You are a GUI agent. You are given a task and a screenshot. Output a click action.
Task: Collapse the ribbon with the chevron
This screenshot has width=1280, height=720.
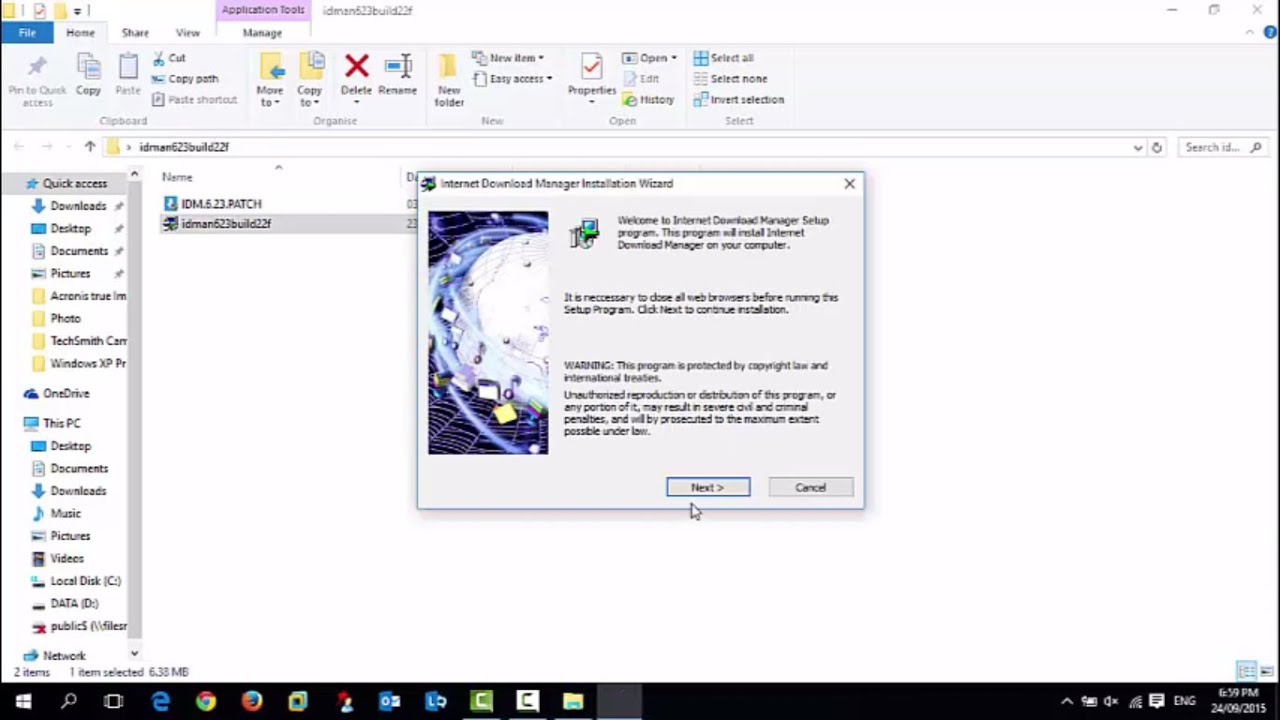tap(1249, 32)
